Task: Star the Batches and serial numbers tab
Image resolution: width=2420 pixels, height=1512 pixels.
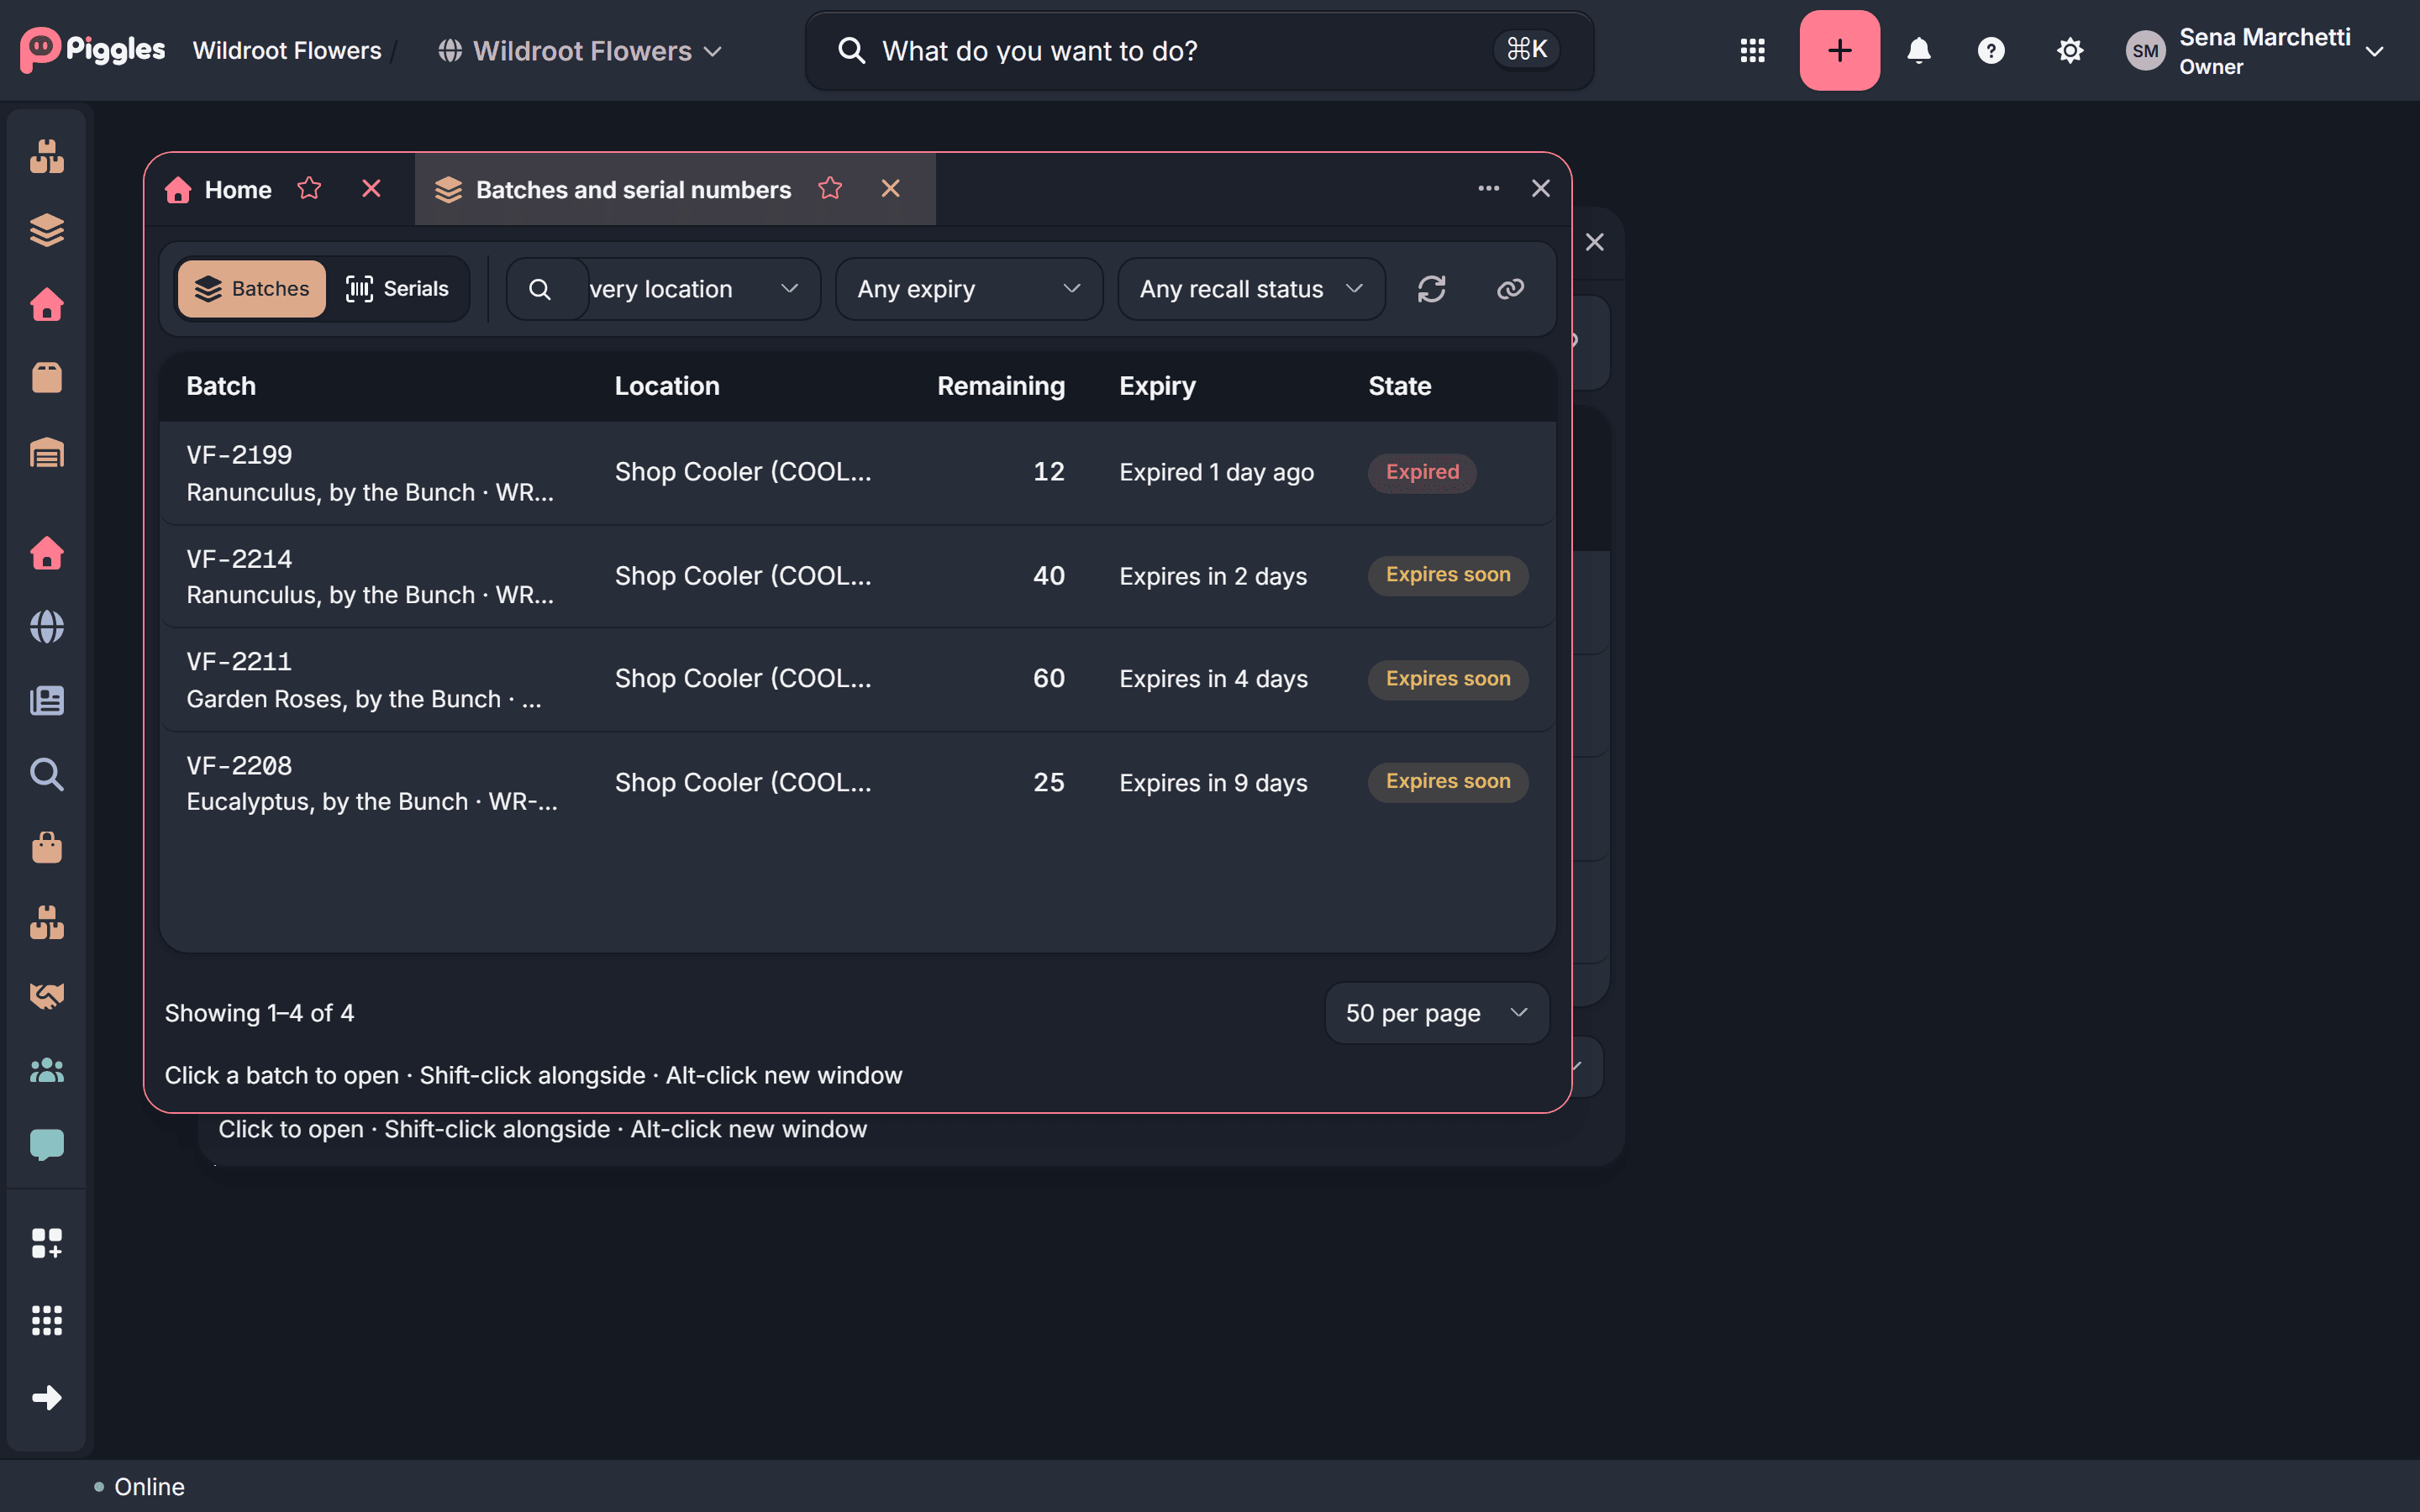Action: [x=830, y=188]
